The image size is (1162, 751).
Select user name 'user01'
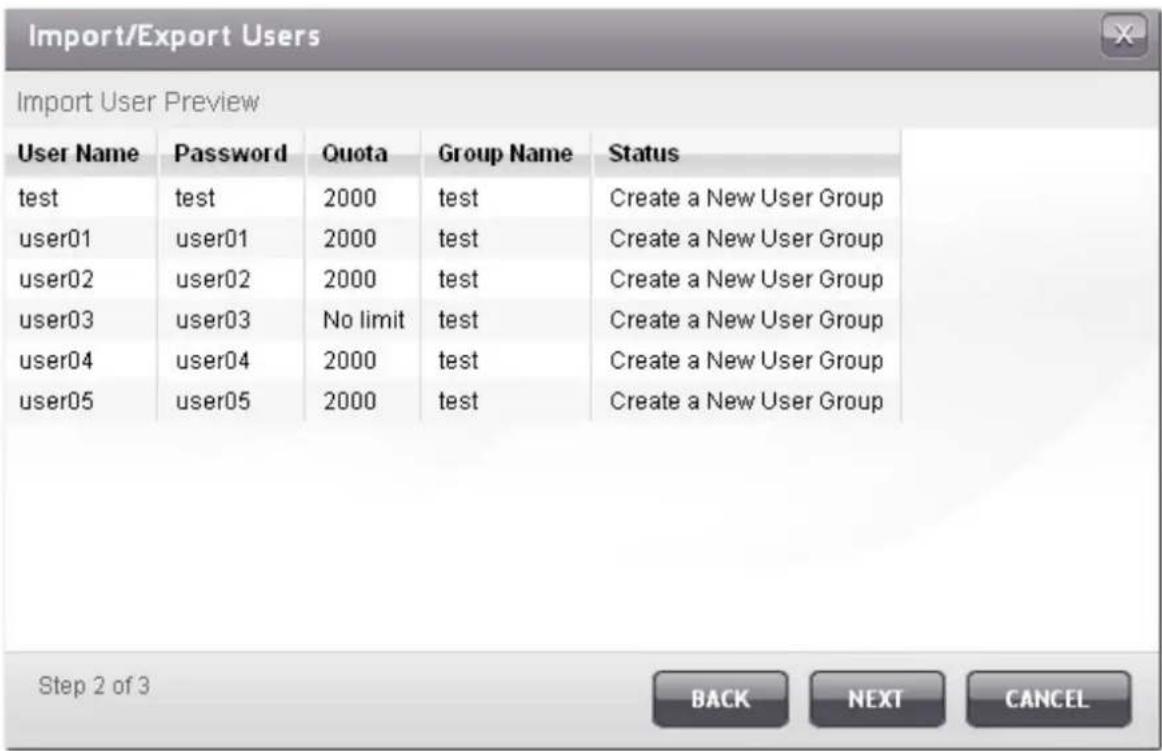(x=56, y=239)
